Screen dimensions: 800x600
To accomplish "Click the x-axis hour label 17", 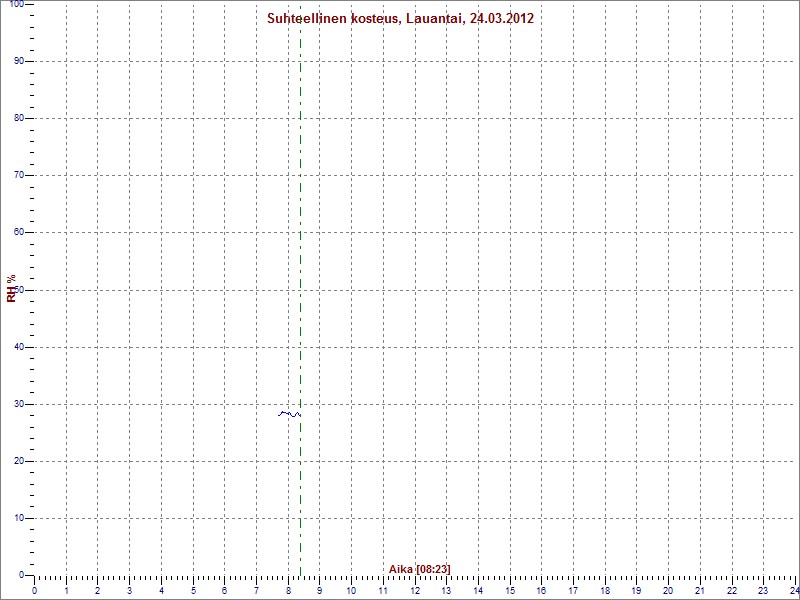I will [573, 591].
